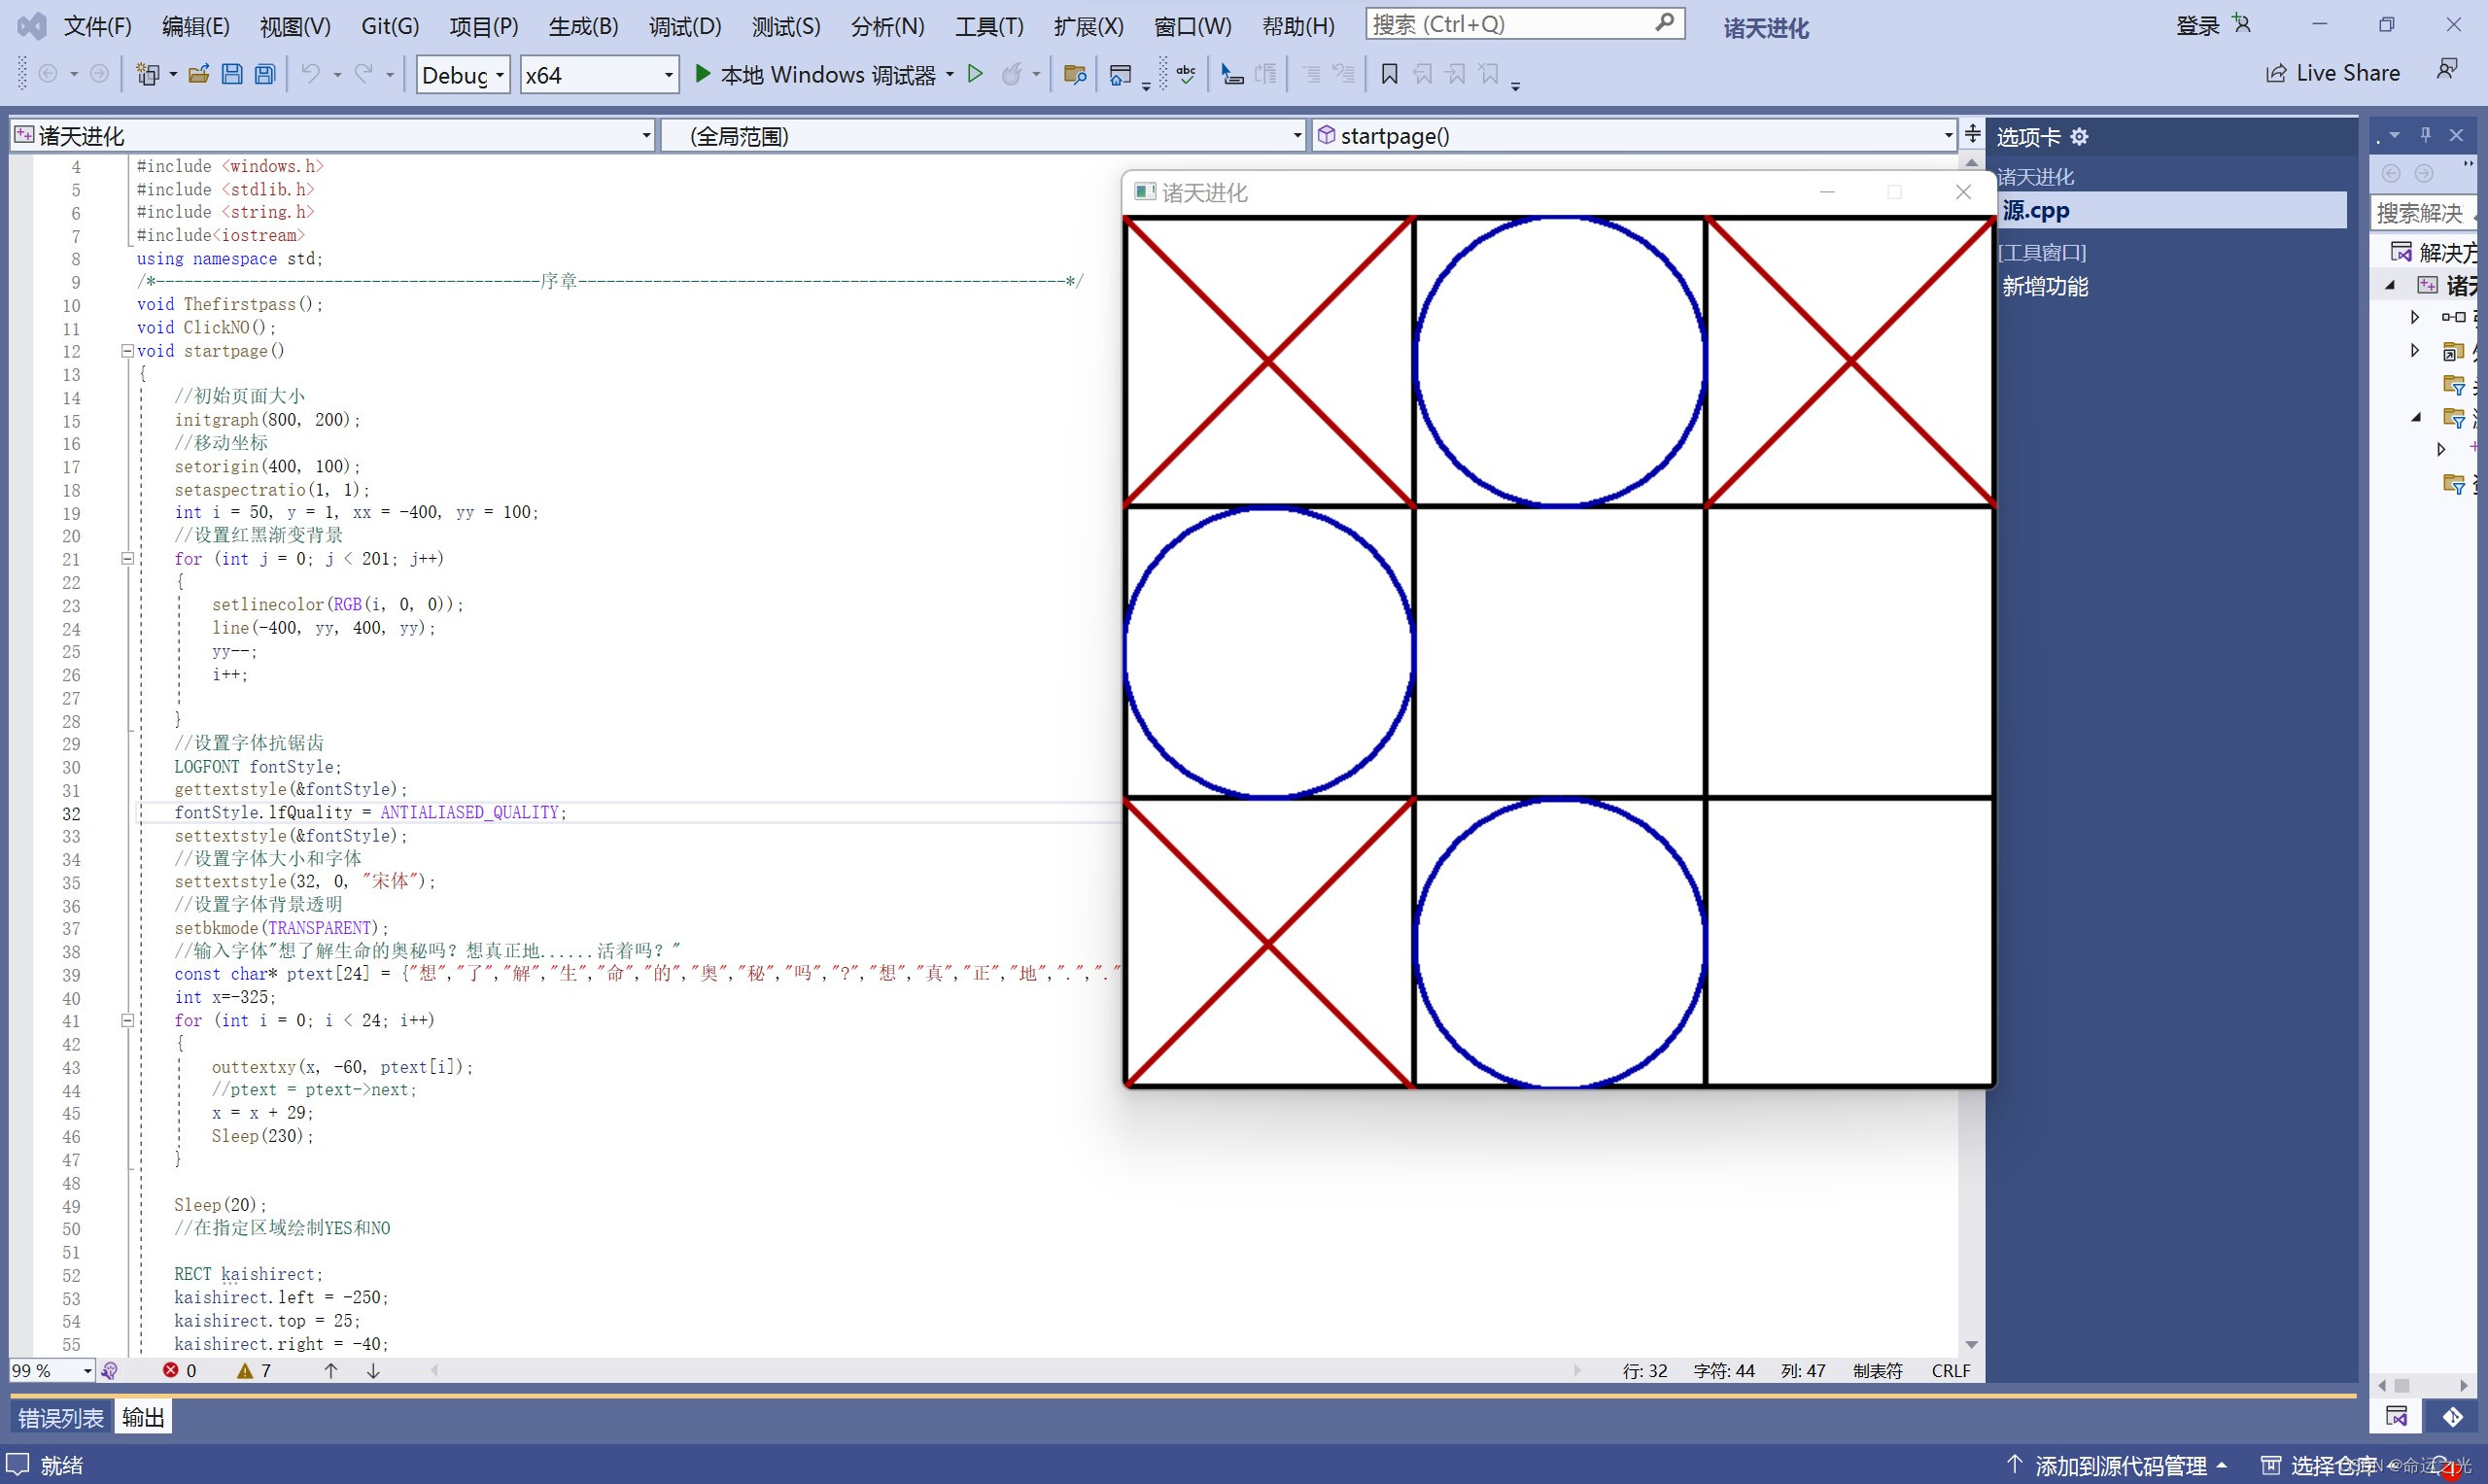Expand the references node in Solution Explorer
Viewport: 2488px width, 1484px height.
pos(2414,317)
